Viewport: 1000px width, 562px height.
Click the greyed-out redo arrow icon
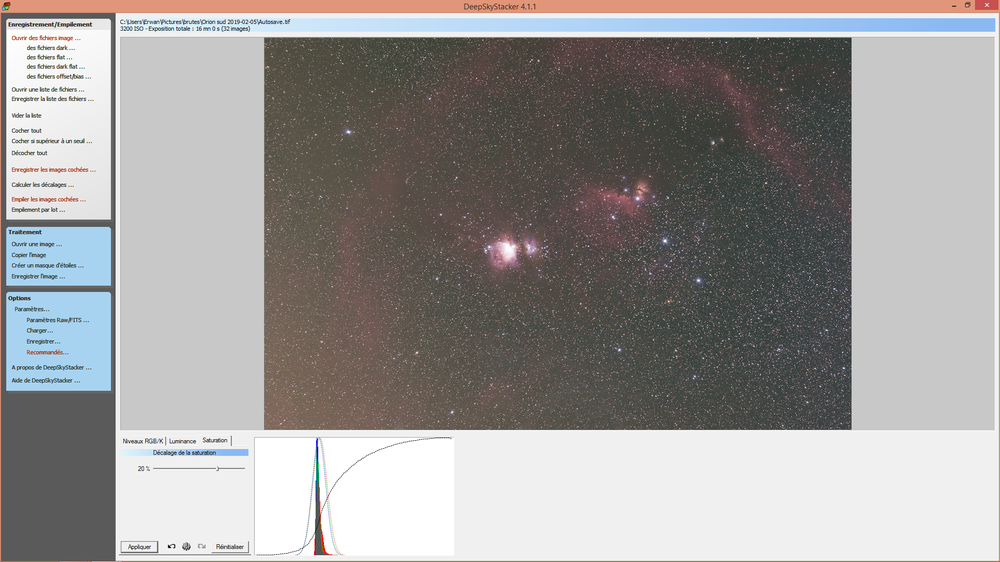point(202,547)
